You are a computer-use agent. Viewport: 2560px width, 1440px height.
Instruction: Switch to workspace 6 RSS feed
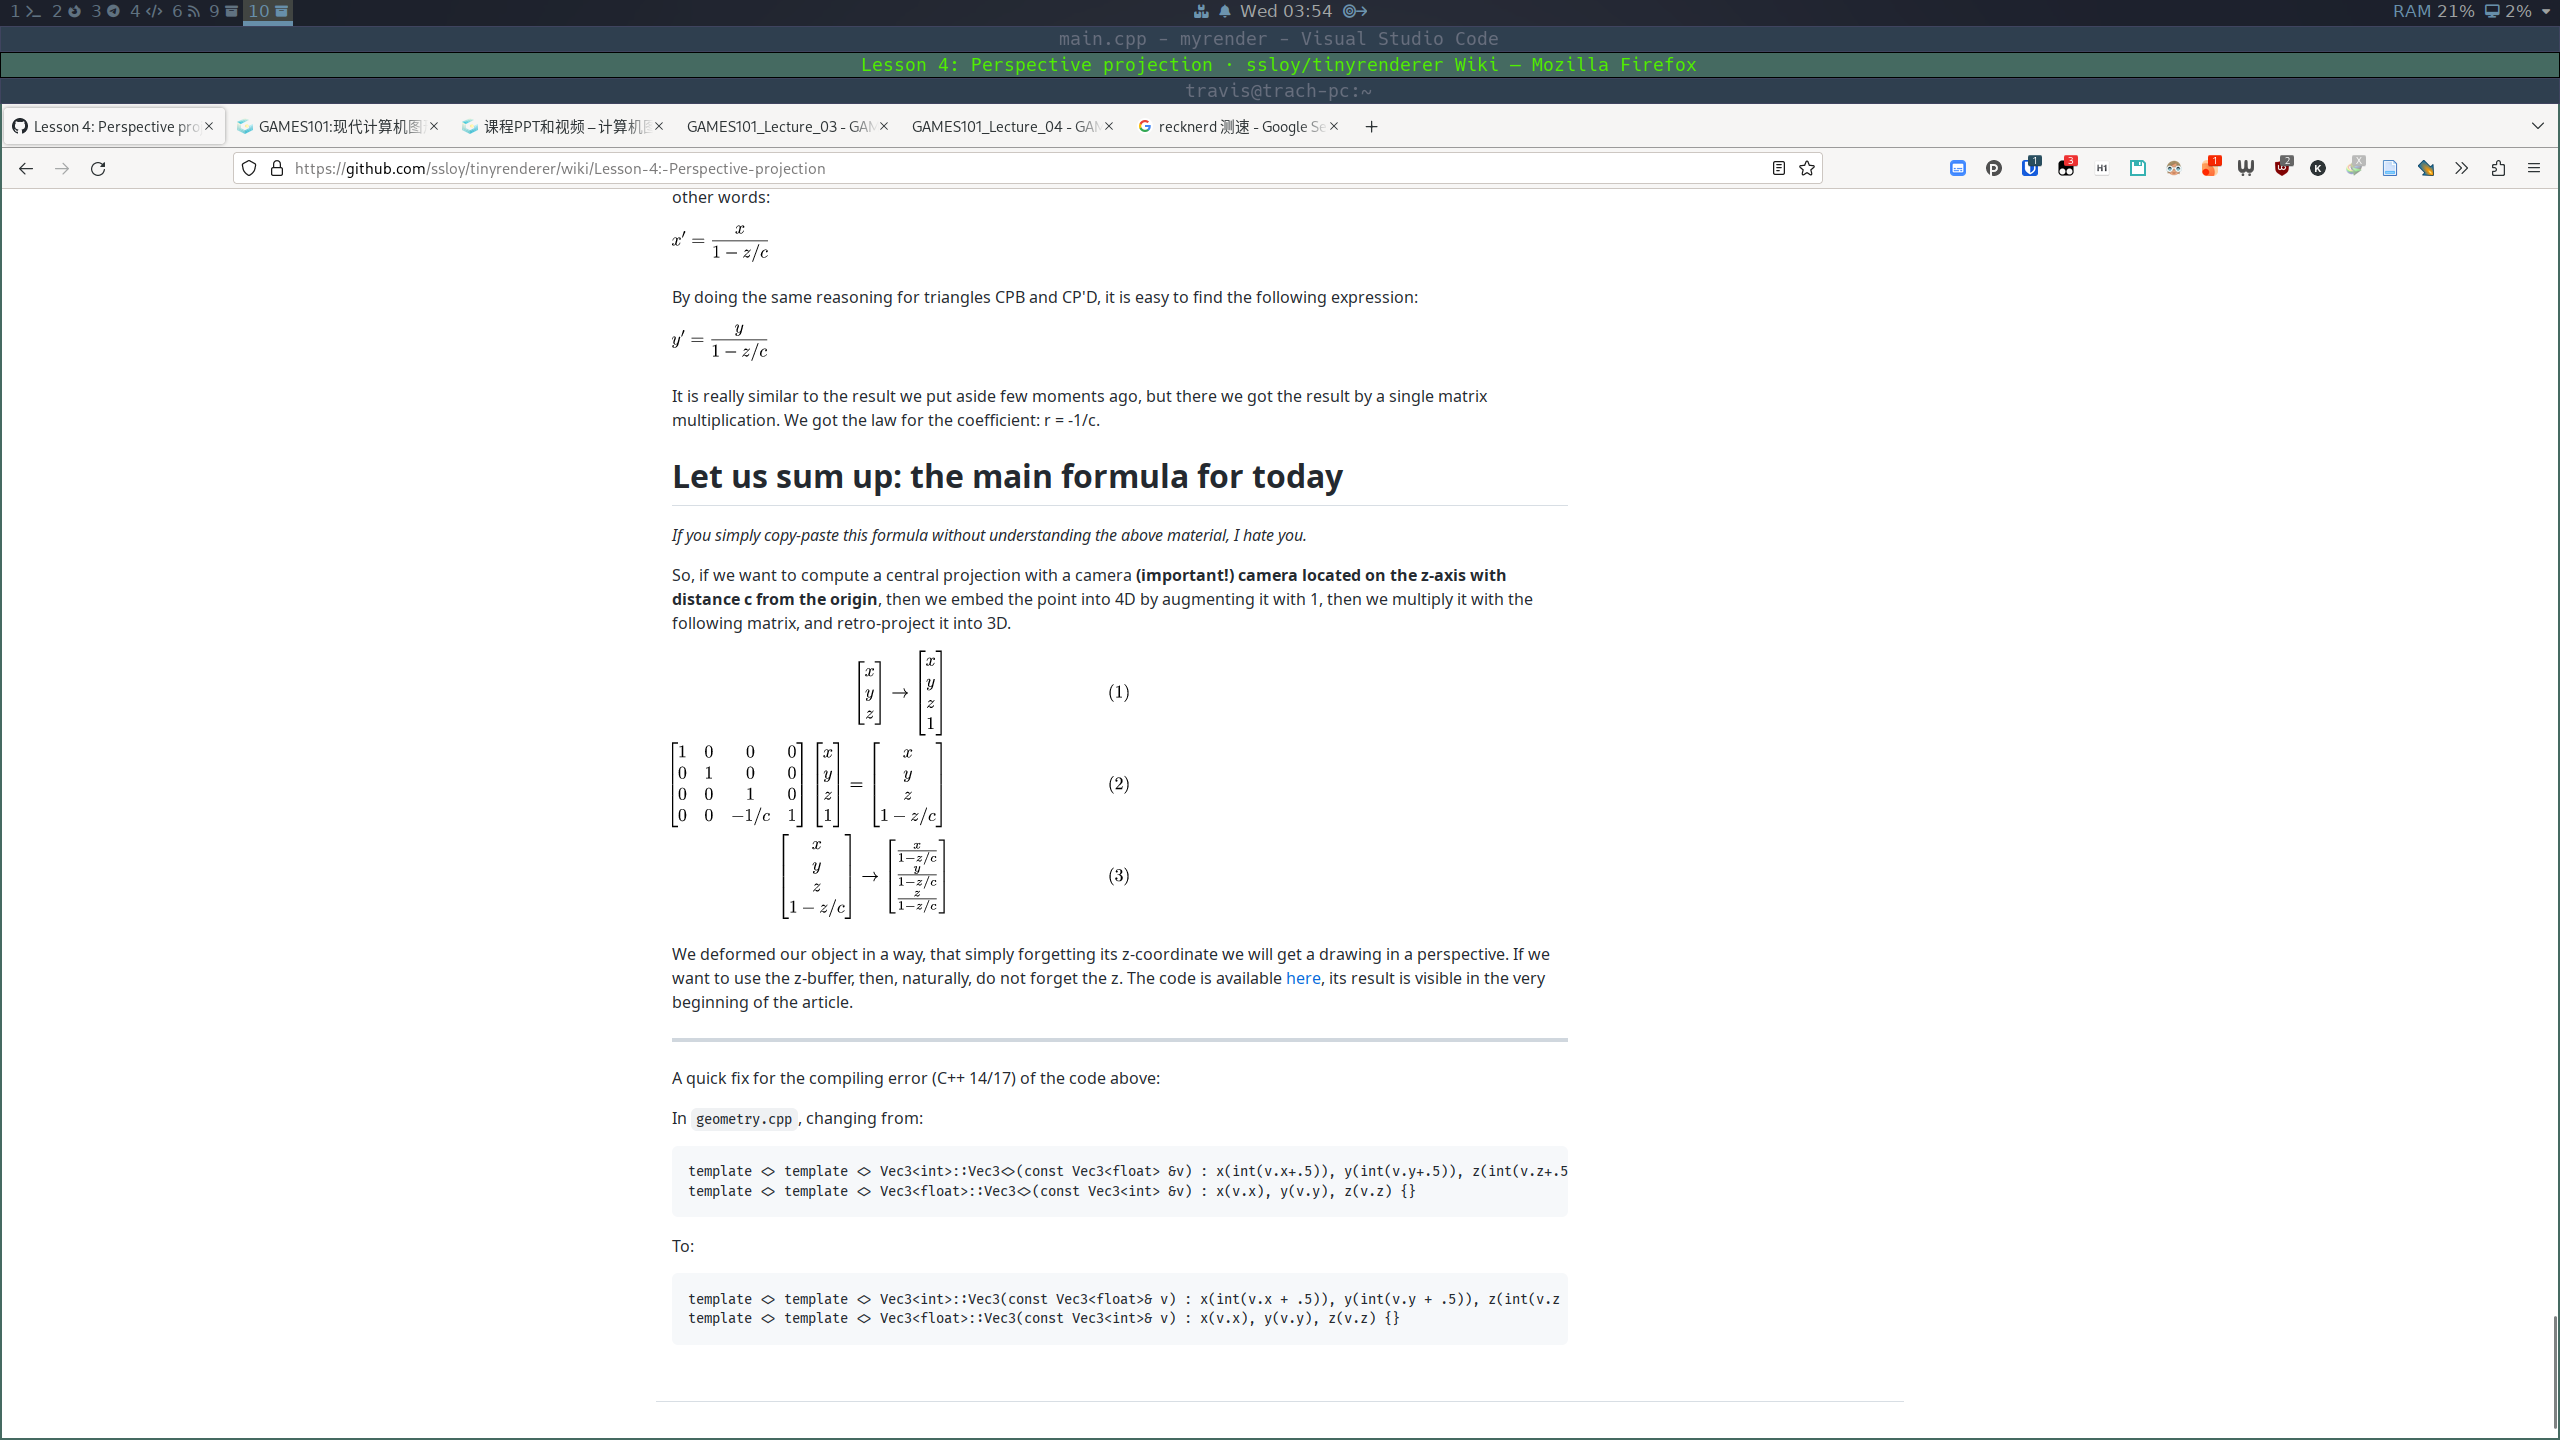coord(186,11)
